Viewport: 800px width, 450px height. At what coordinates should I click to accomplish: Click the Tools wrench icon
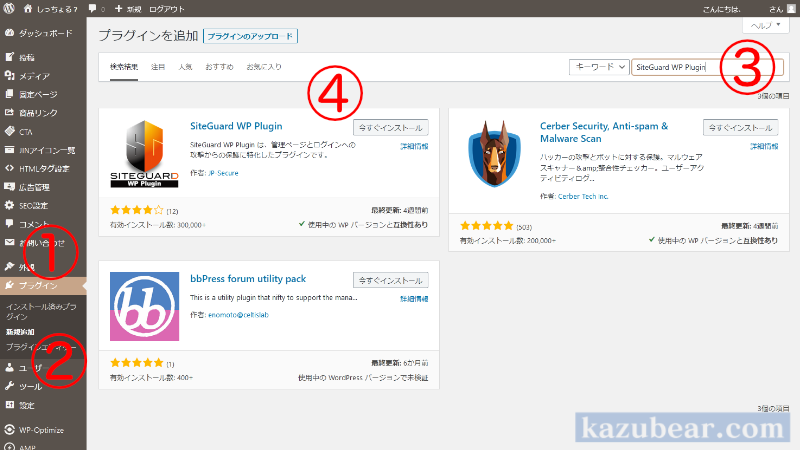point(9,386)
